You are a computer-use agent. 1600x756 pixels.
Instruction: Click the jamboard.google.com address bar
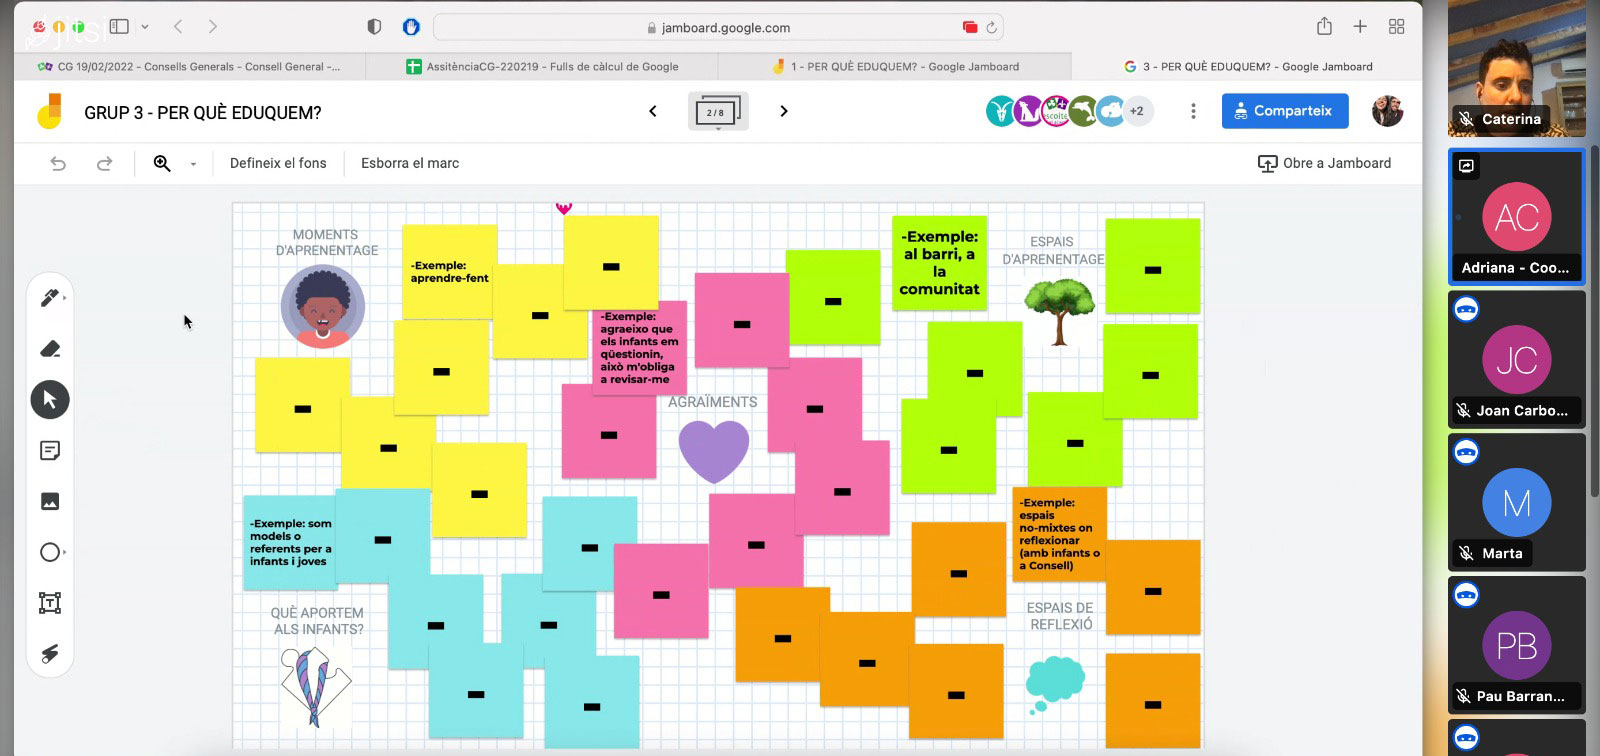click(718, 28)
